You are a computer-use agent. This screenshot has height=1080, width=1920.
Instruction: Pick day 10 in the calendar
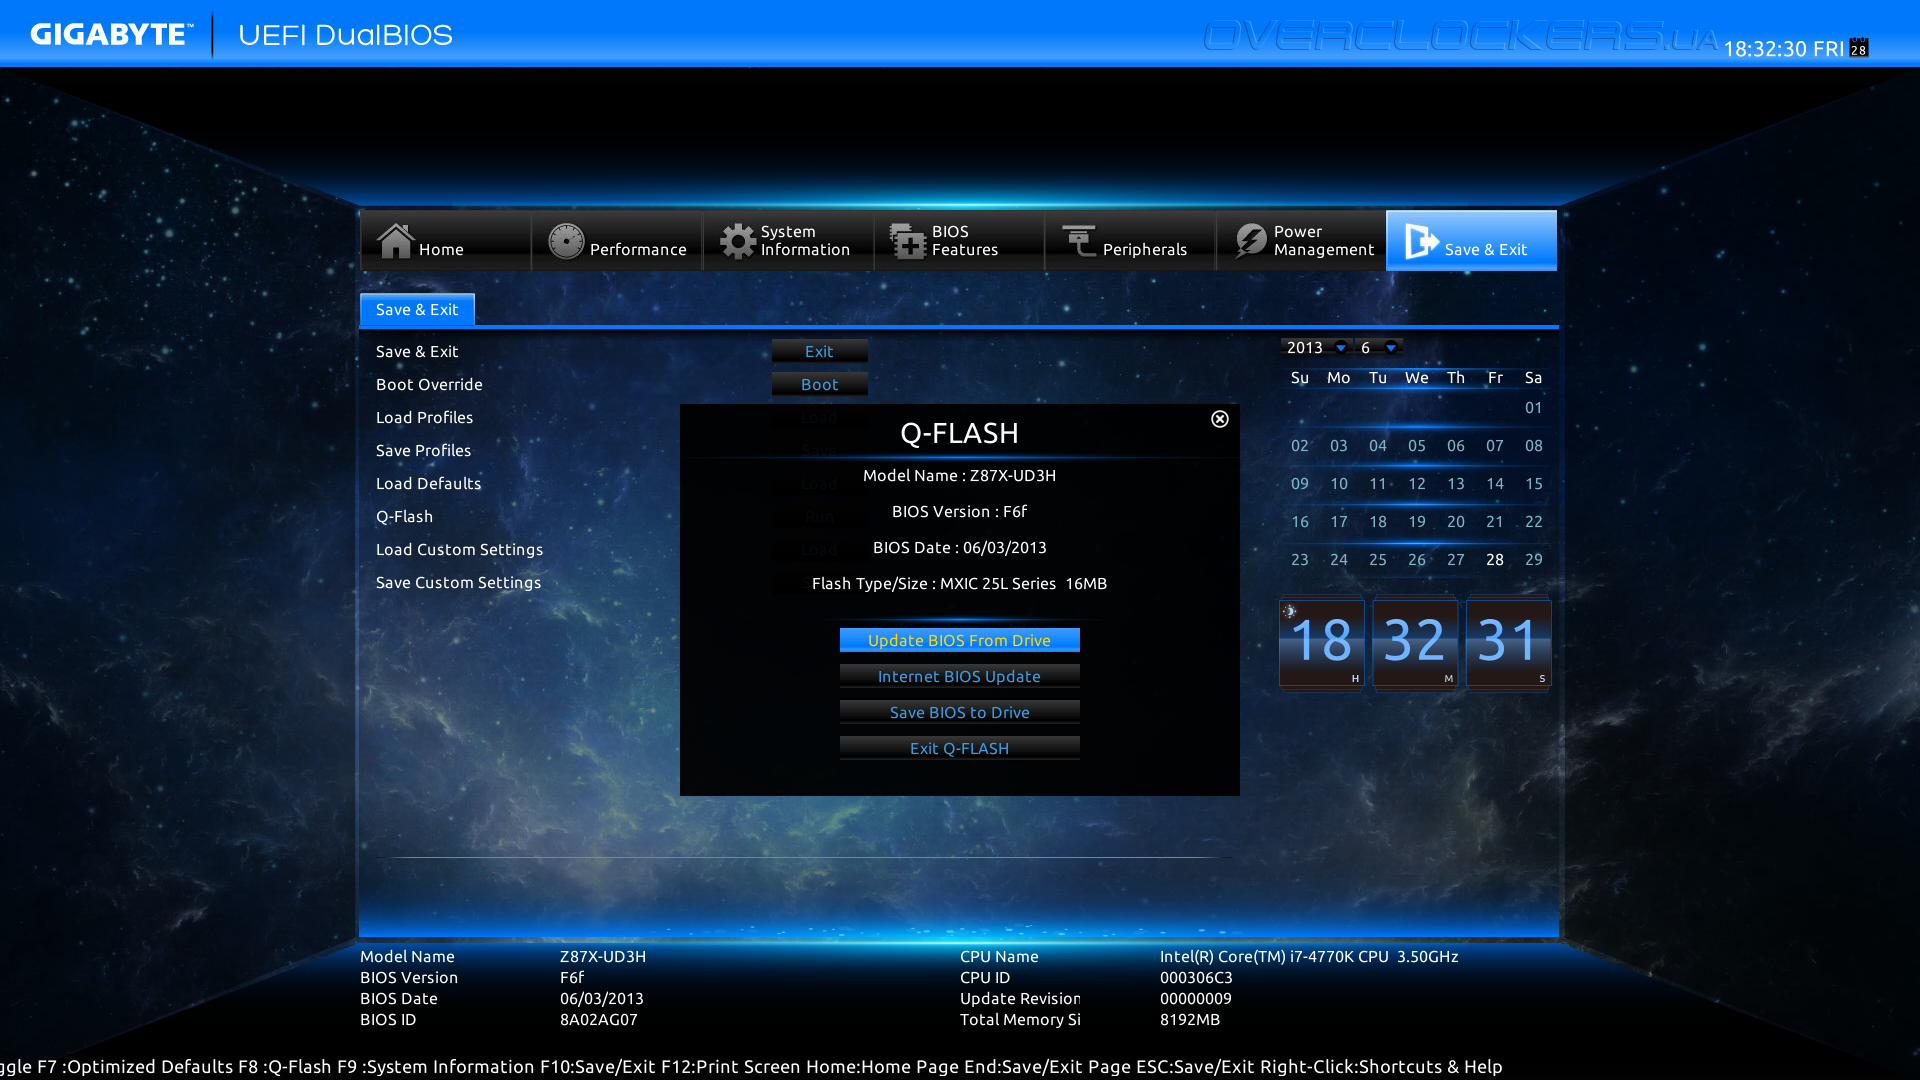click(1338, 483)
